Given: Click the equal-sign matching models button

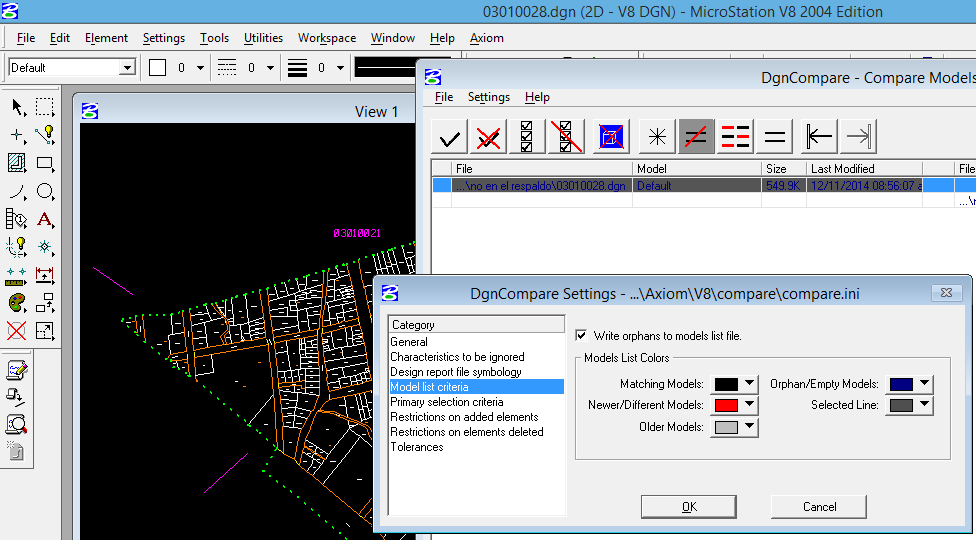Looking at the screenshot, I should coord(774,137).
